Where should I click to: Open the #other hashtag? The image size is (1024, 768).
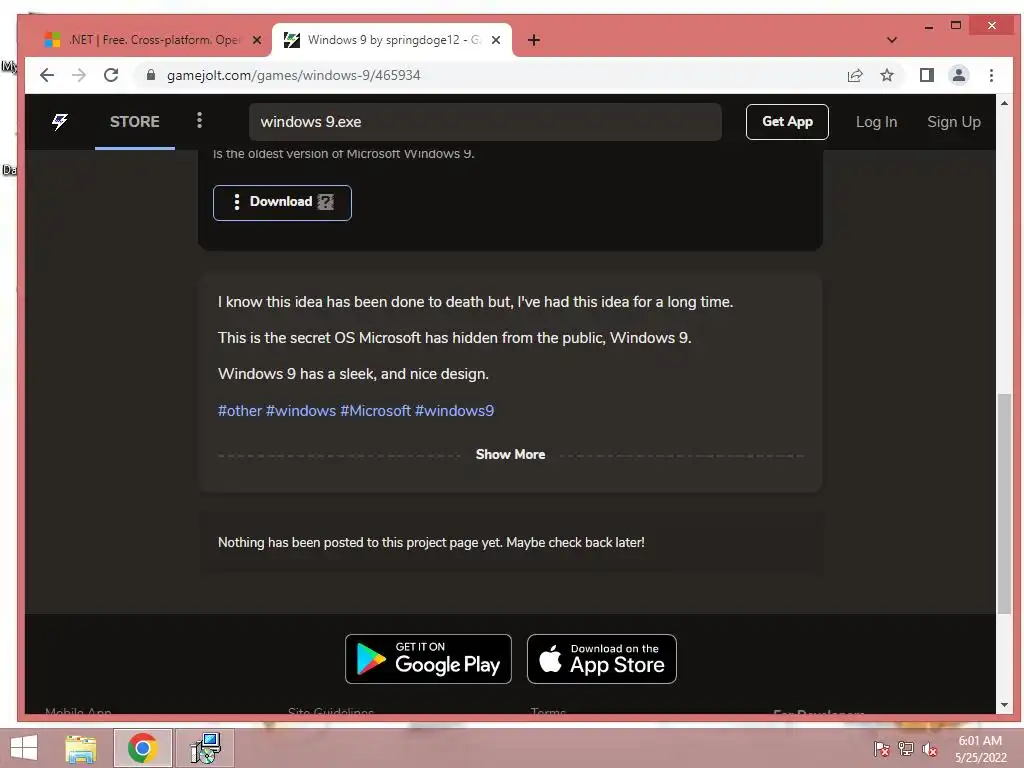239,411
